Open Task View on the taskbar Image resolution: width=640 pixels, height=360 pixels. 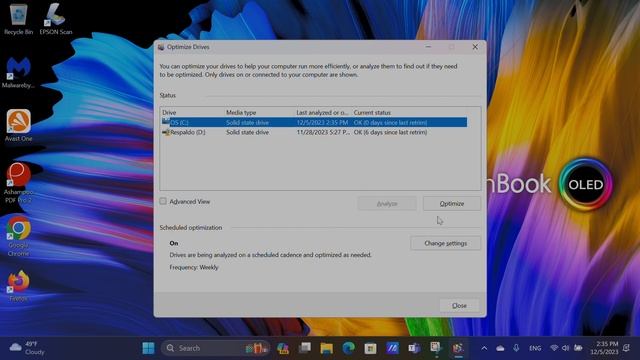click(304, 348)
